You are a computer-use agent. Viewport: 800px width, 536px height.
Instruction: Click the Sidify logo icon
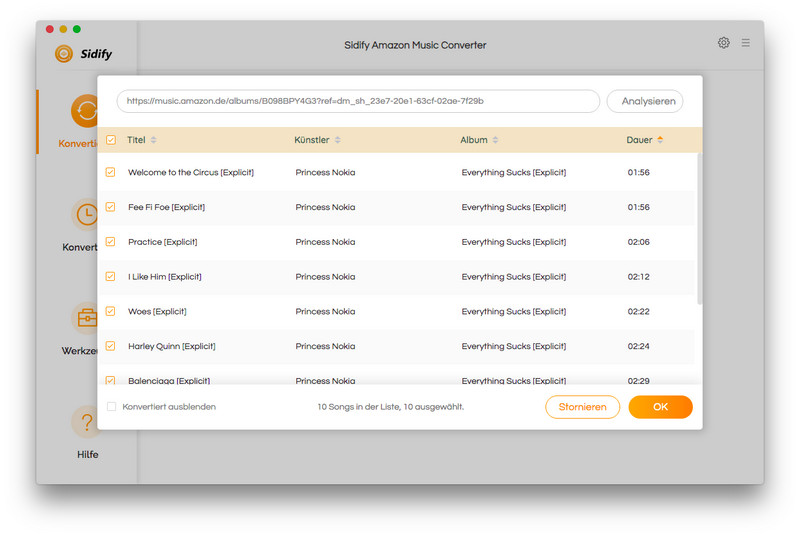tap(64, 54)
